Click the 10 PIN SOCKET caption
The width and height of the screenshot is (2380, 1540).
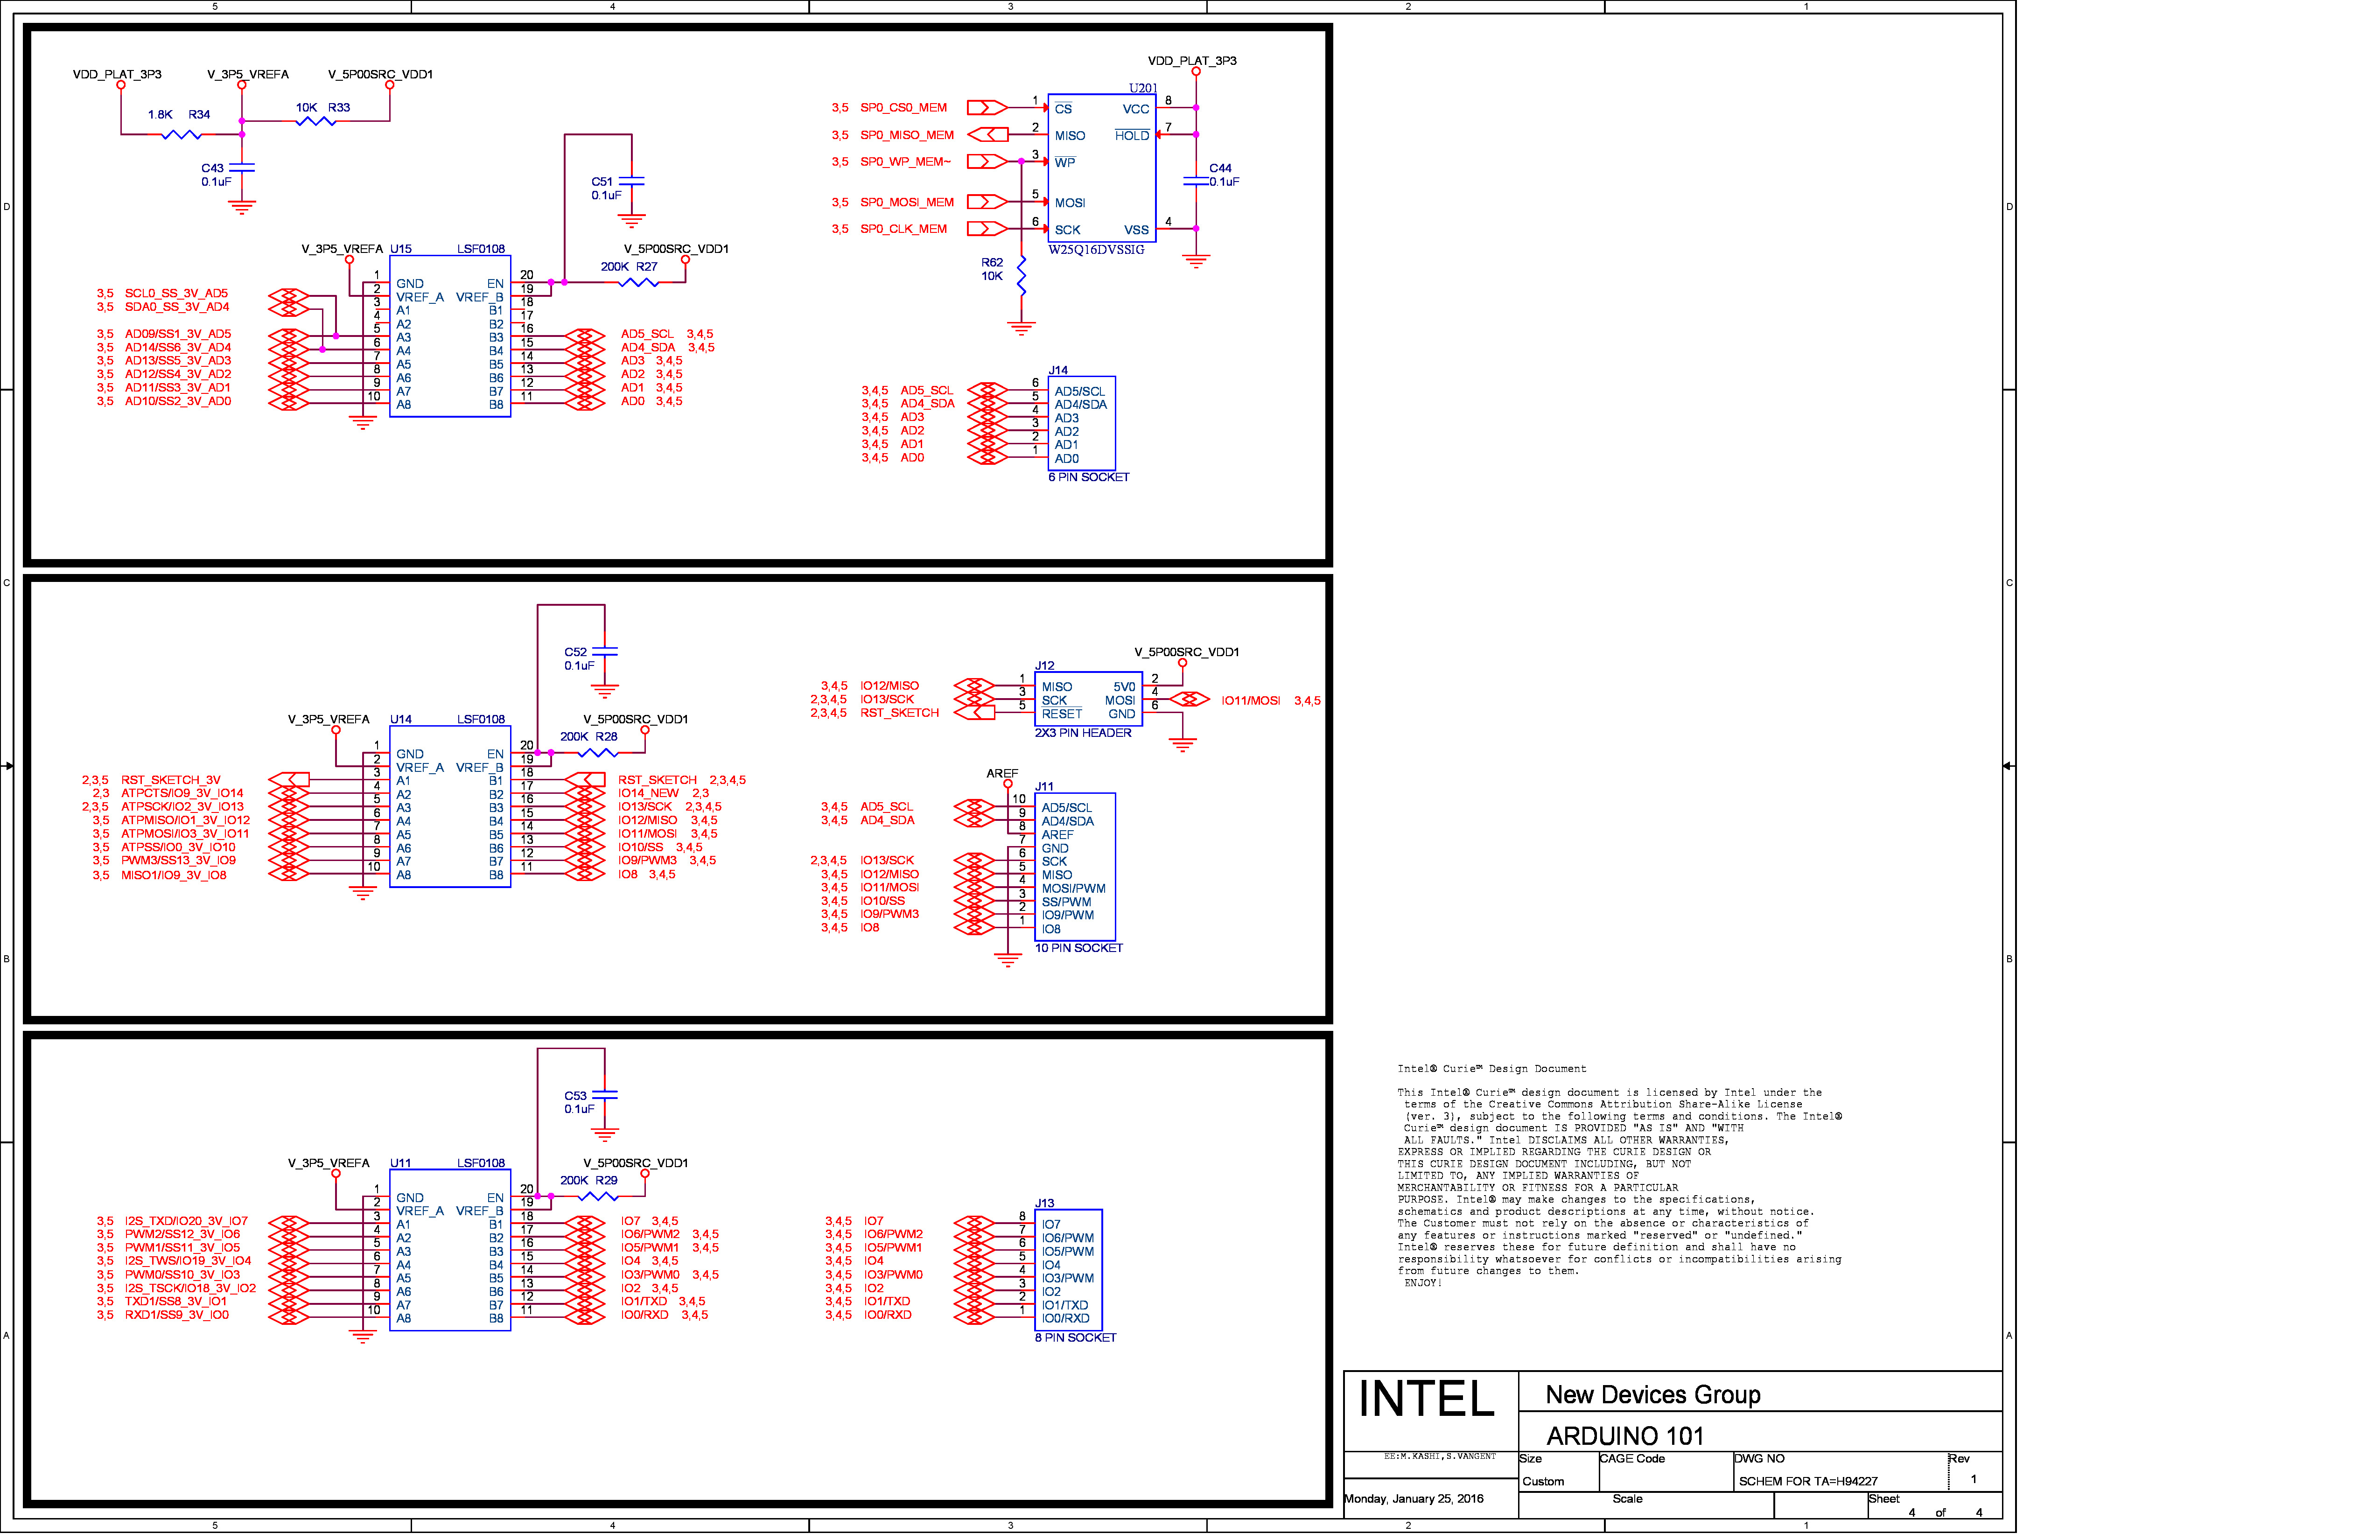1080,949
